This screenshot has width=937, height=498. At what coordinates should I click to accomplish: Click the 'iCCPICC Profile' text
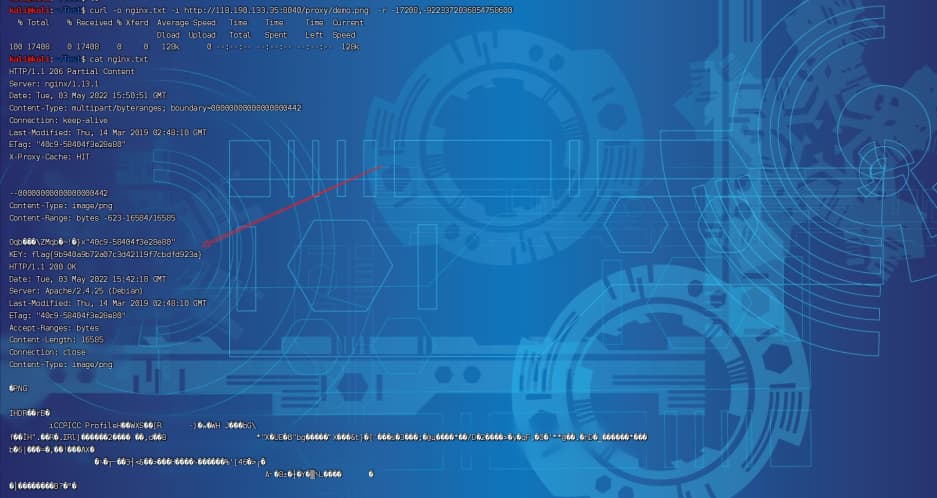(x=83, y=426)
